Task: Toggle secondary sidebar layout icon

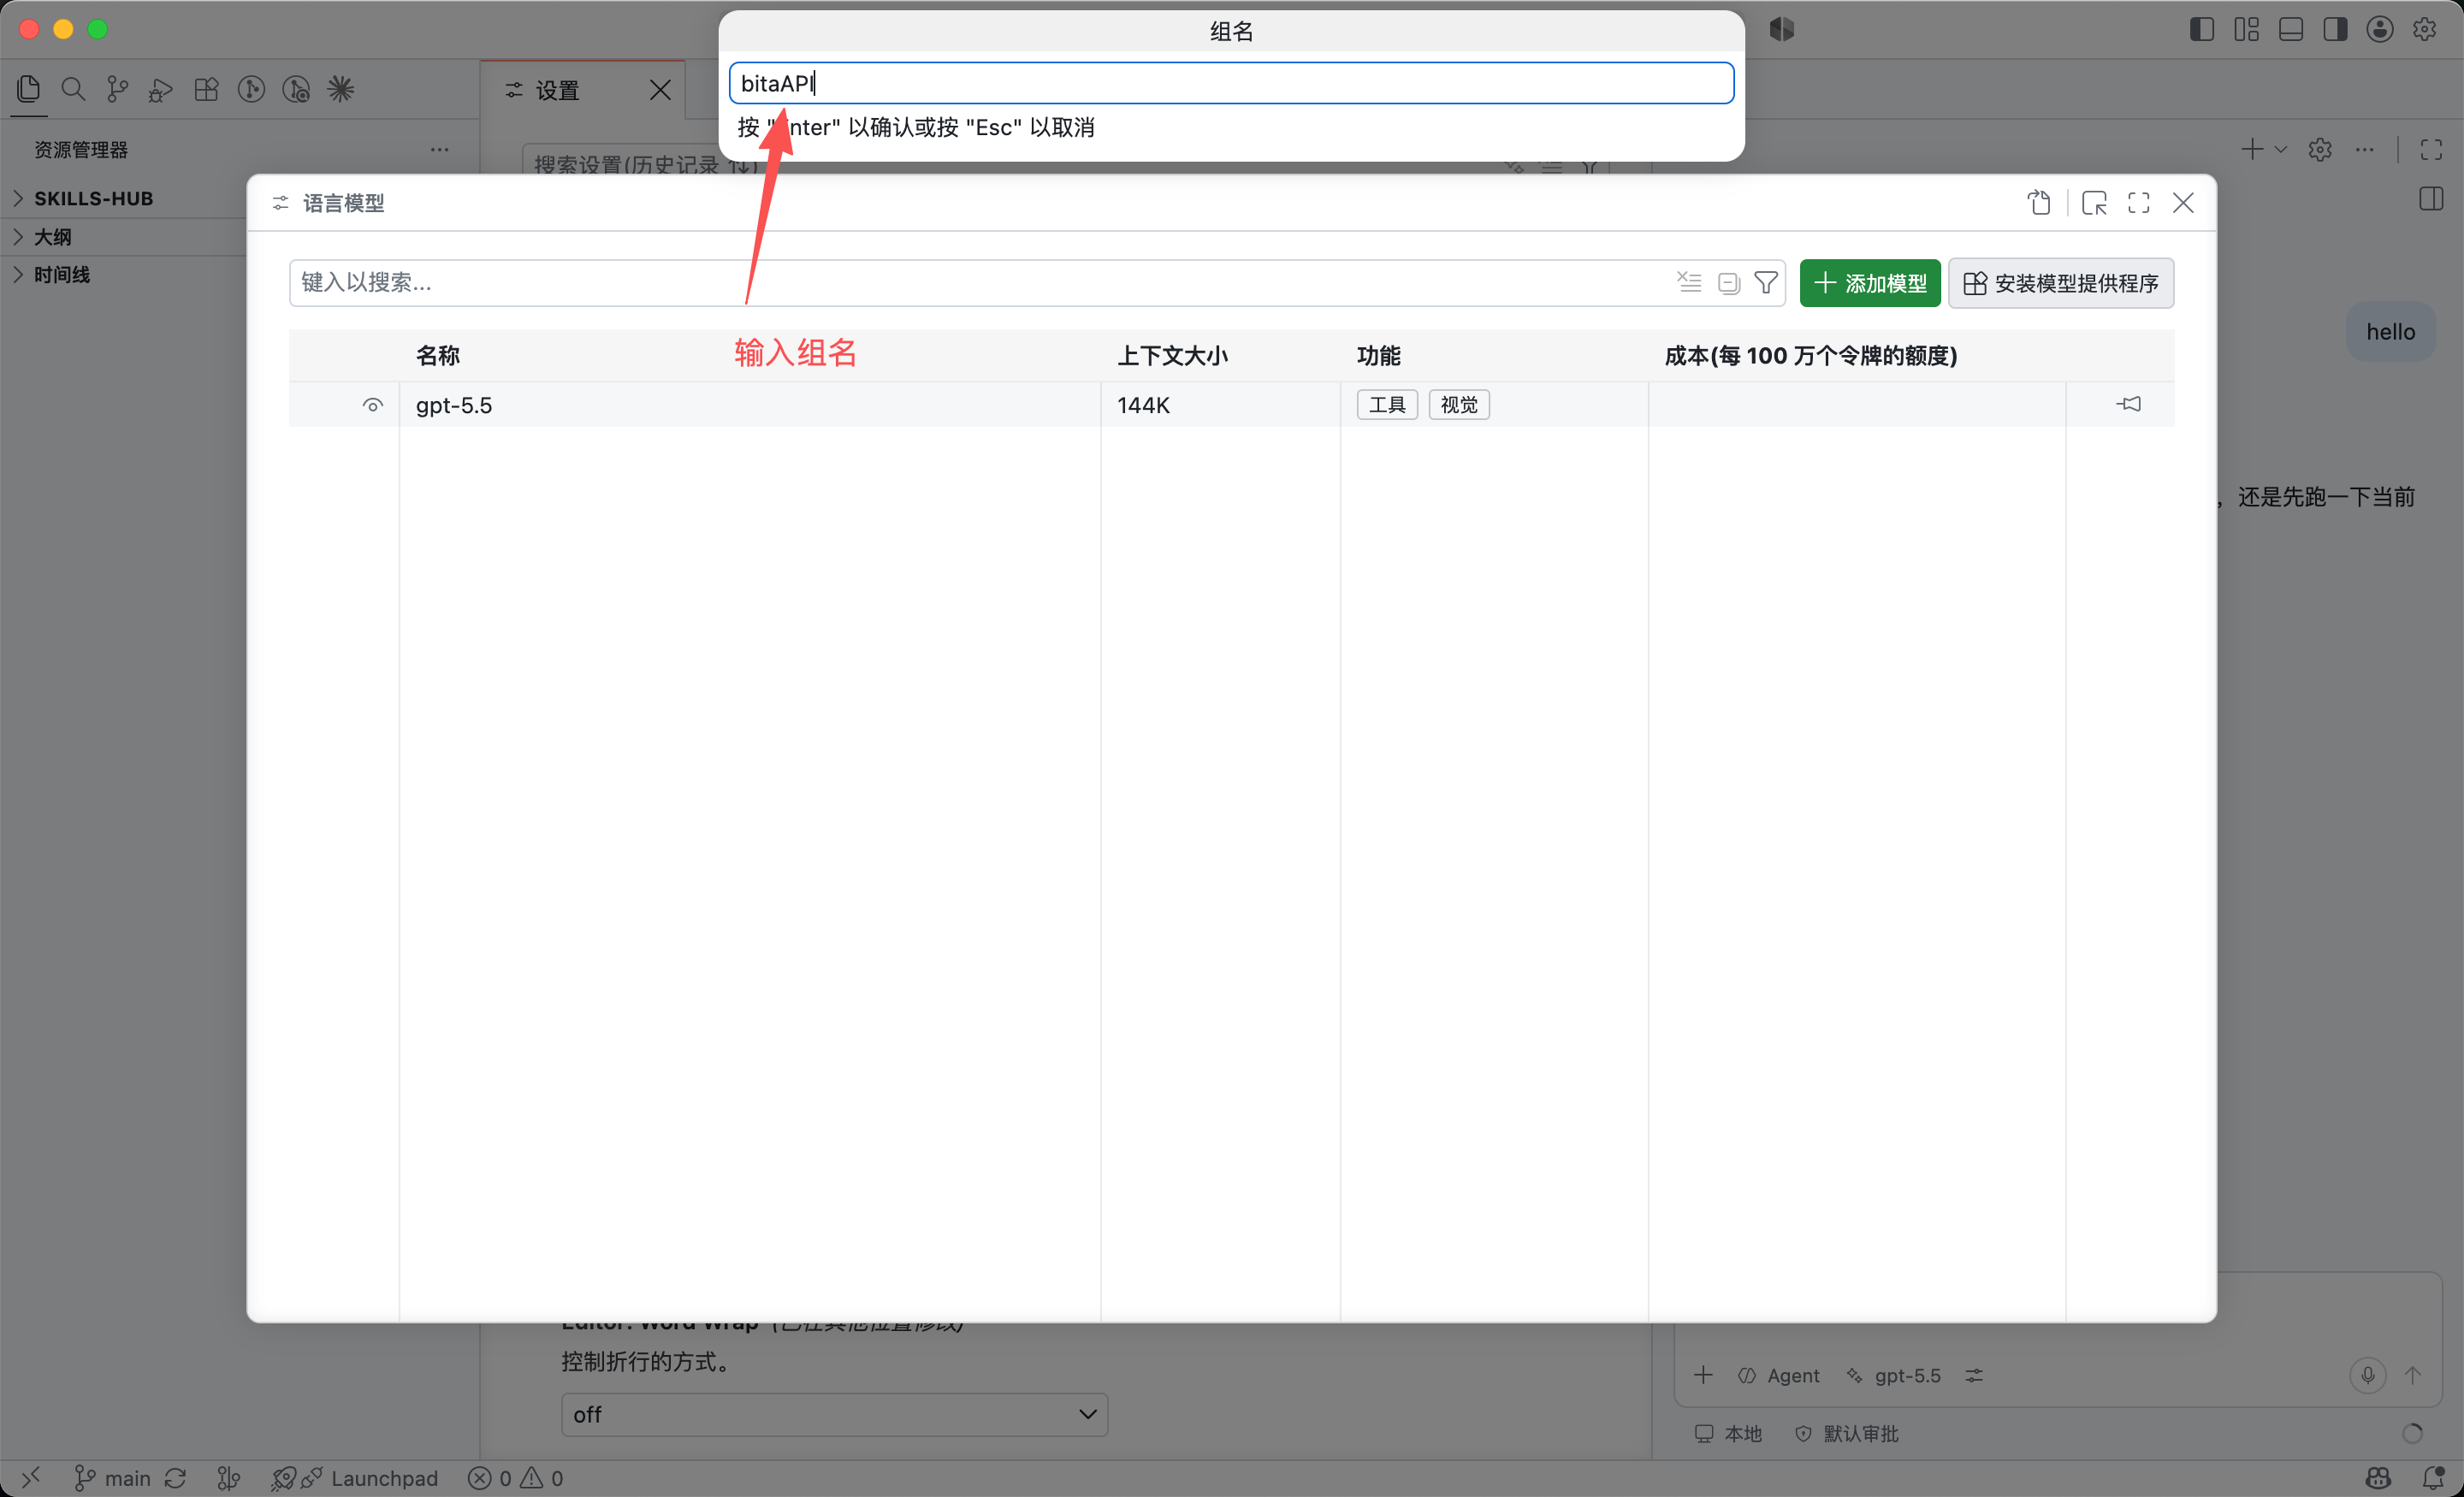Action: (x=2335, y=29)
